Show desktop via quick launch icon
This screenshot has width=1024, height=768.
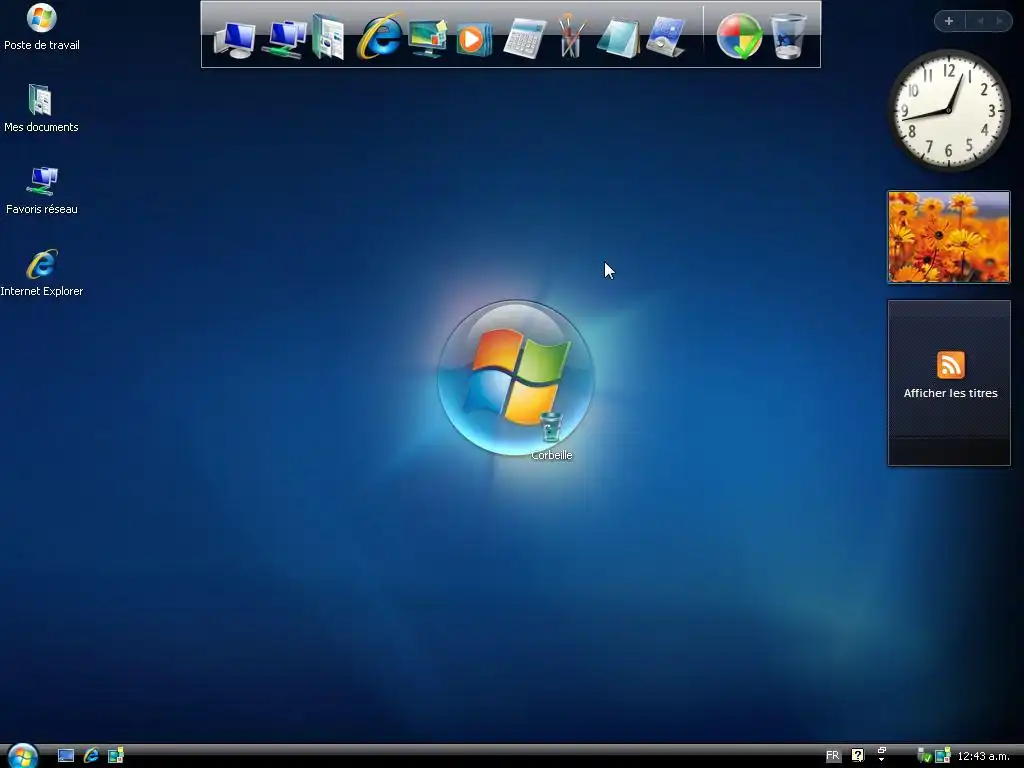tap(66, 756)
